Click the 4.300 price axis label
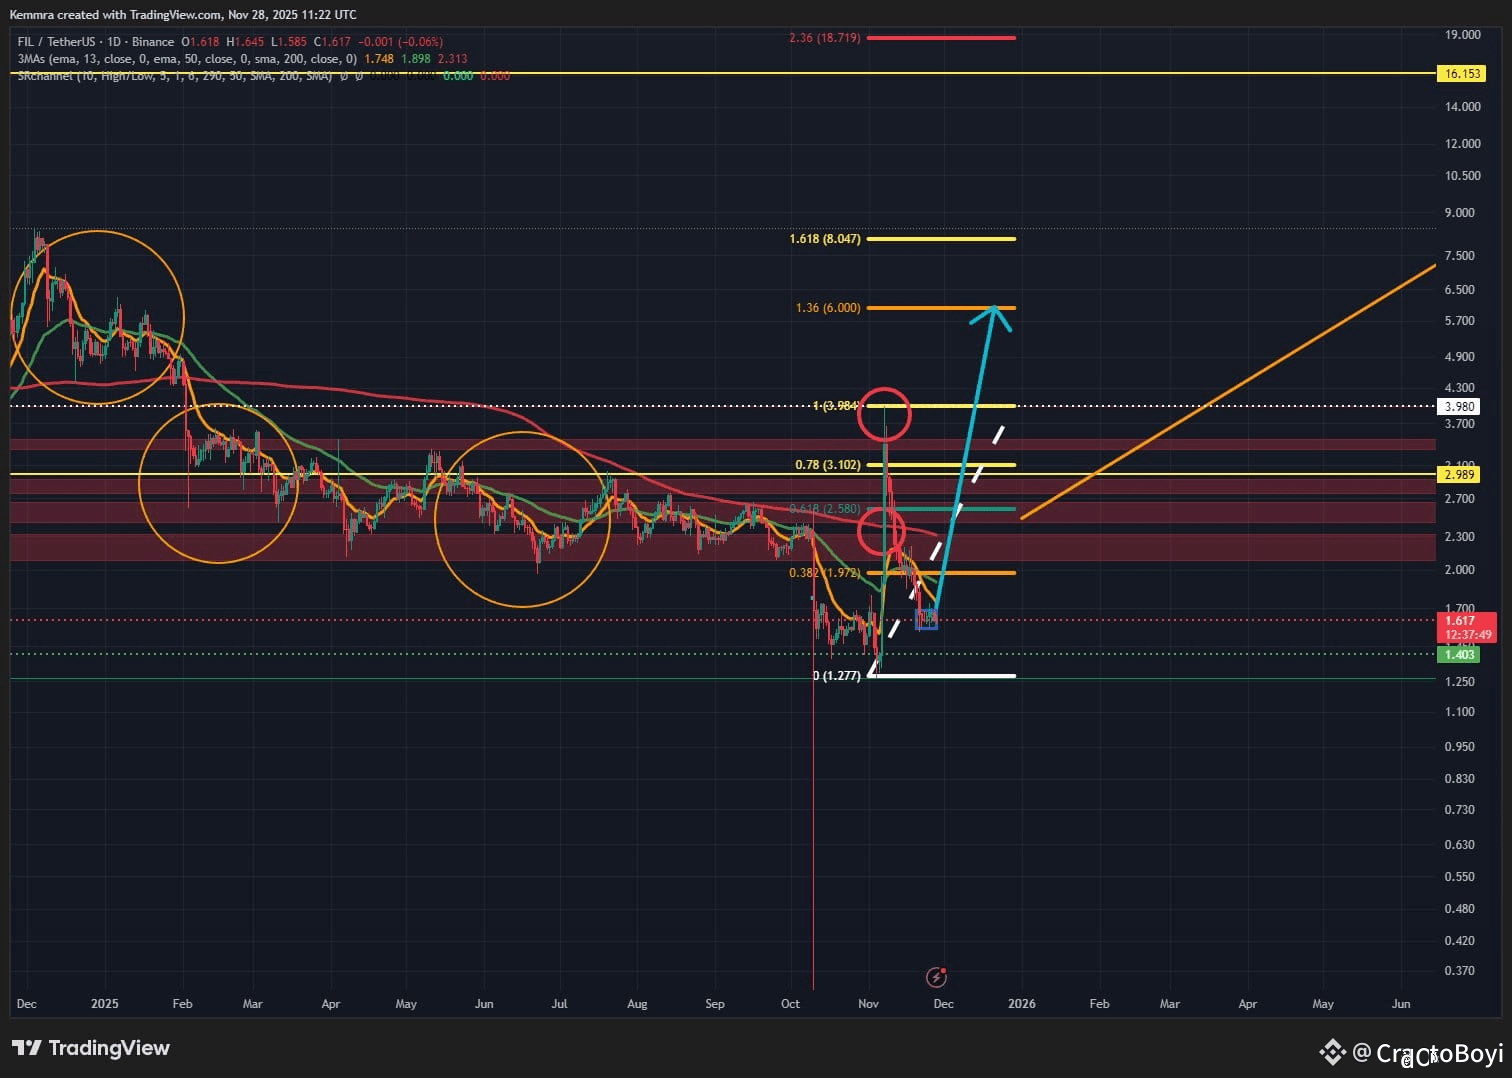 [x=1460, y=388]
